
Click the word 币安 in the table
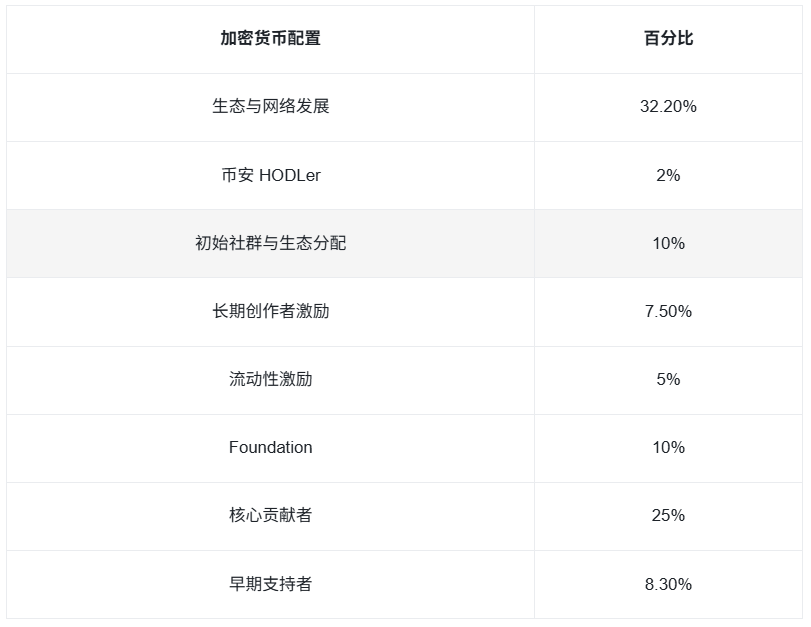(238, 175)
